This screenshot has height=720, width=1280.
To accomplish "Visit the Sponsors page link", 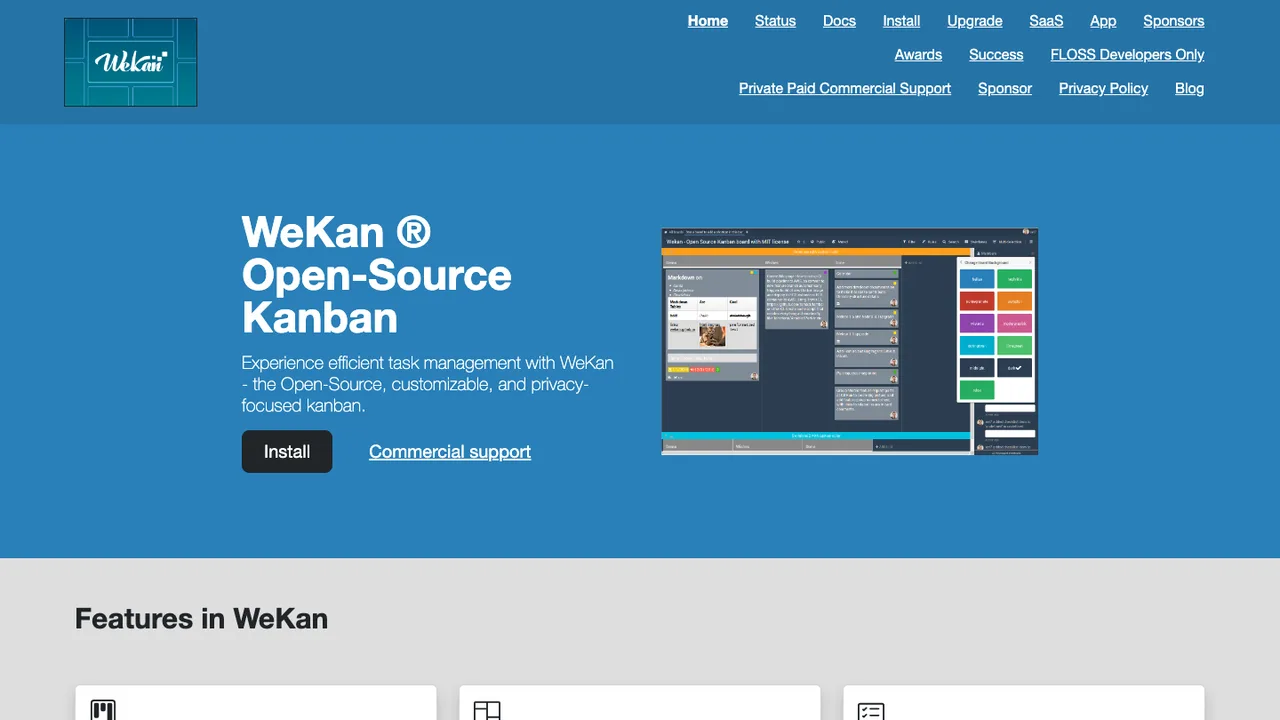I will pyautogui.click(x=1174, y=21).
